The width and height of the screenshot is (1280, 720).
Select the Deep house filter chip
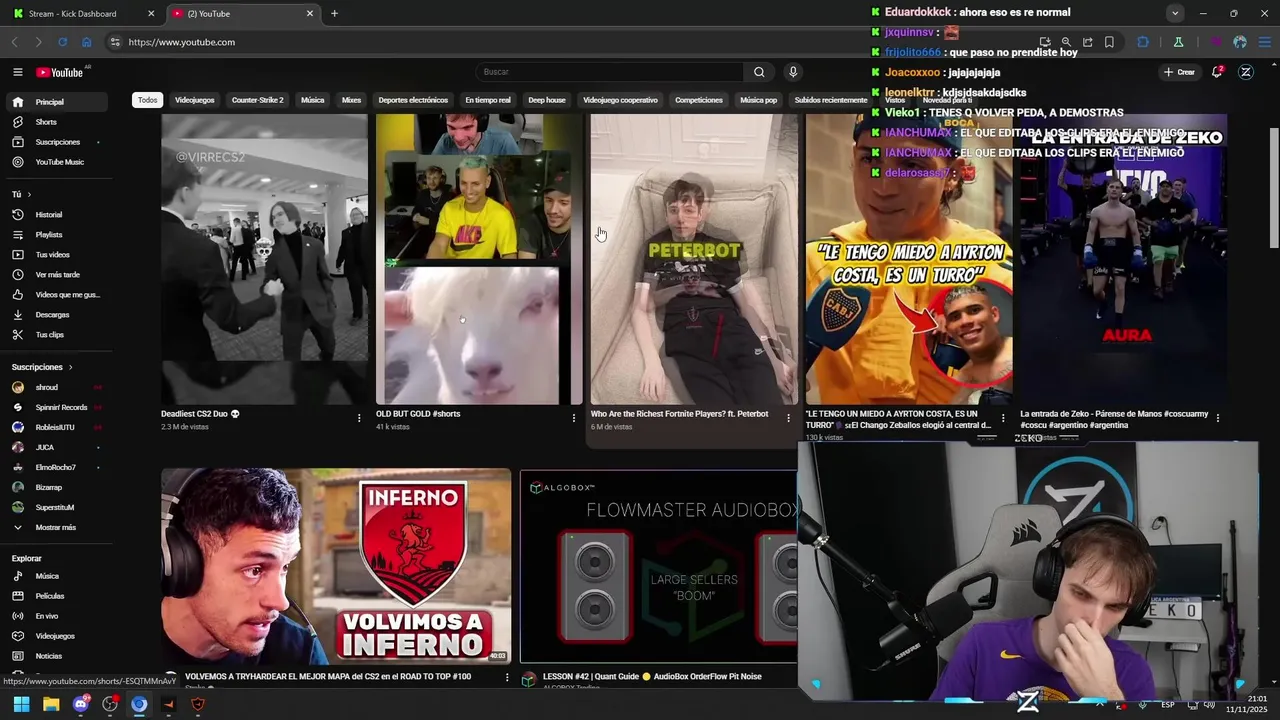point(547,100)
